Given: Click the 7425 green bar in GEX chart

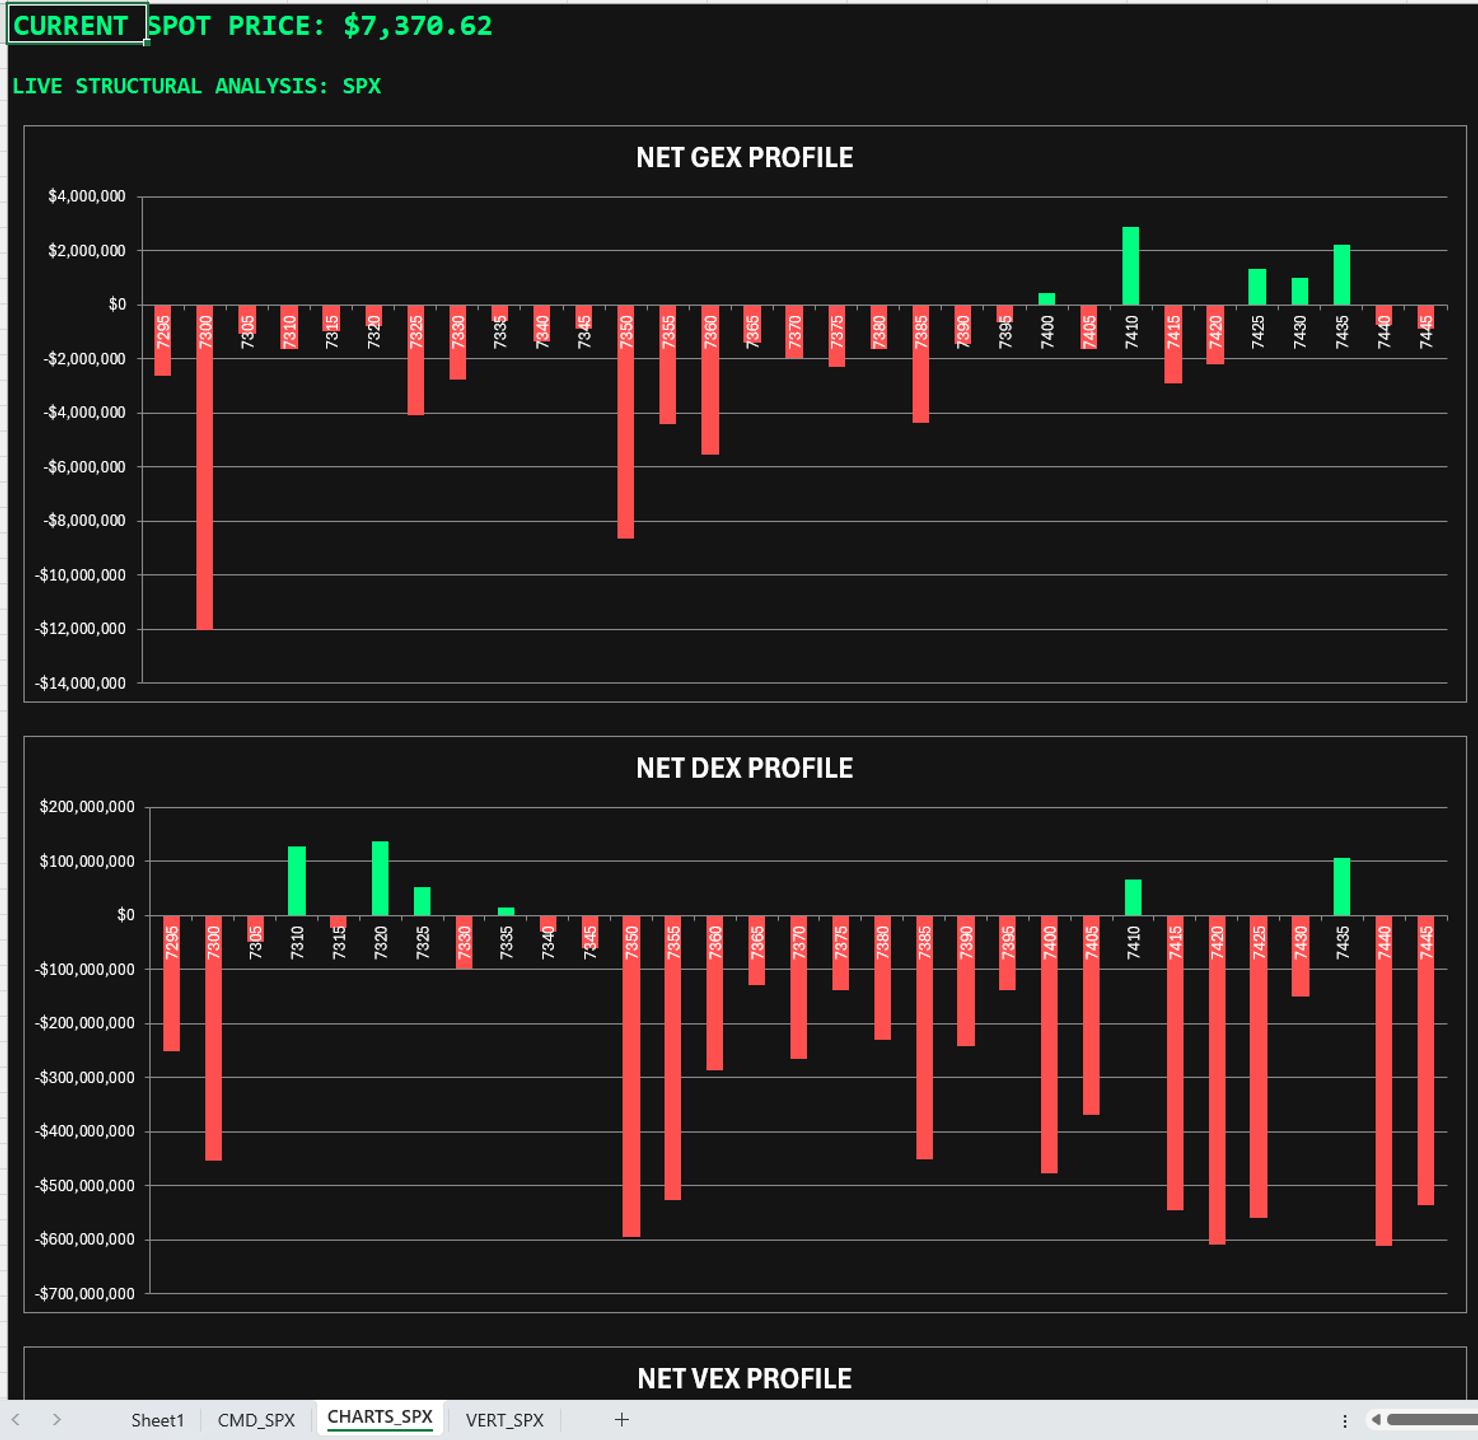Looking at the screenshot, I should [x=1257, y=287].
